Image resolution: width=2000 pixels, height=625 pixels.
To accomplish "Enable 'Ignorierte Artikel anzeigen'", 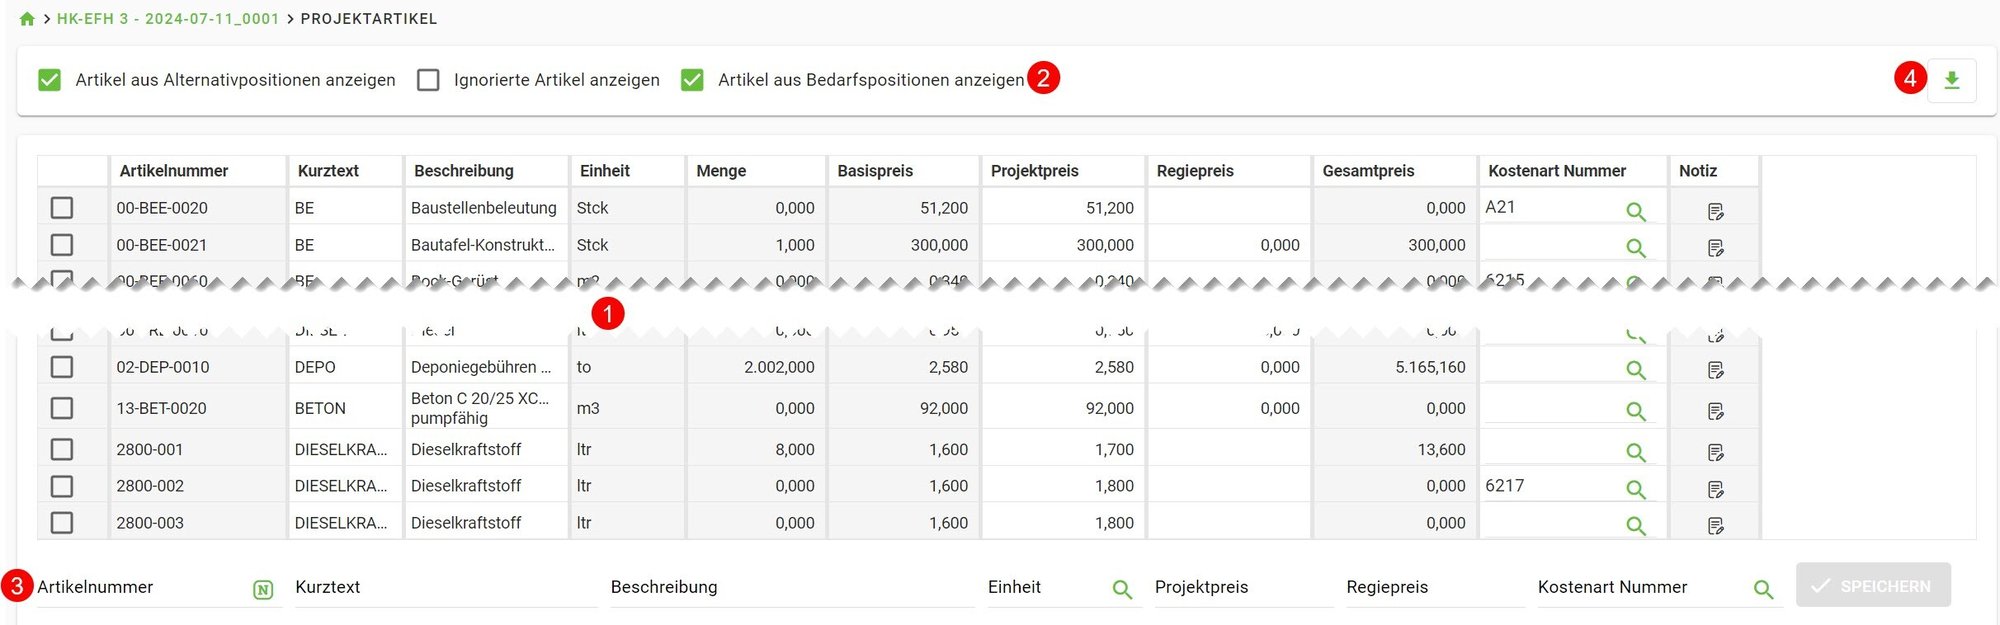I will coord(430,78).
